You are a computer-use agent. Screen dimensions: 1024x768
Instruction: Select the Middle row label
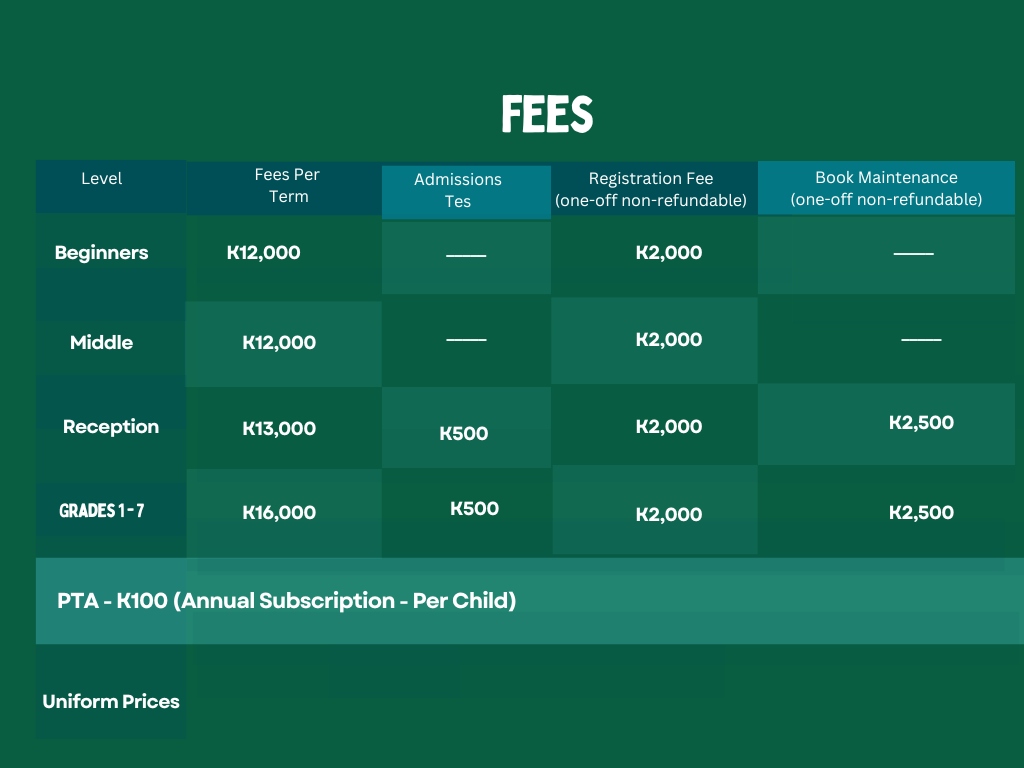click(102, 343)
